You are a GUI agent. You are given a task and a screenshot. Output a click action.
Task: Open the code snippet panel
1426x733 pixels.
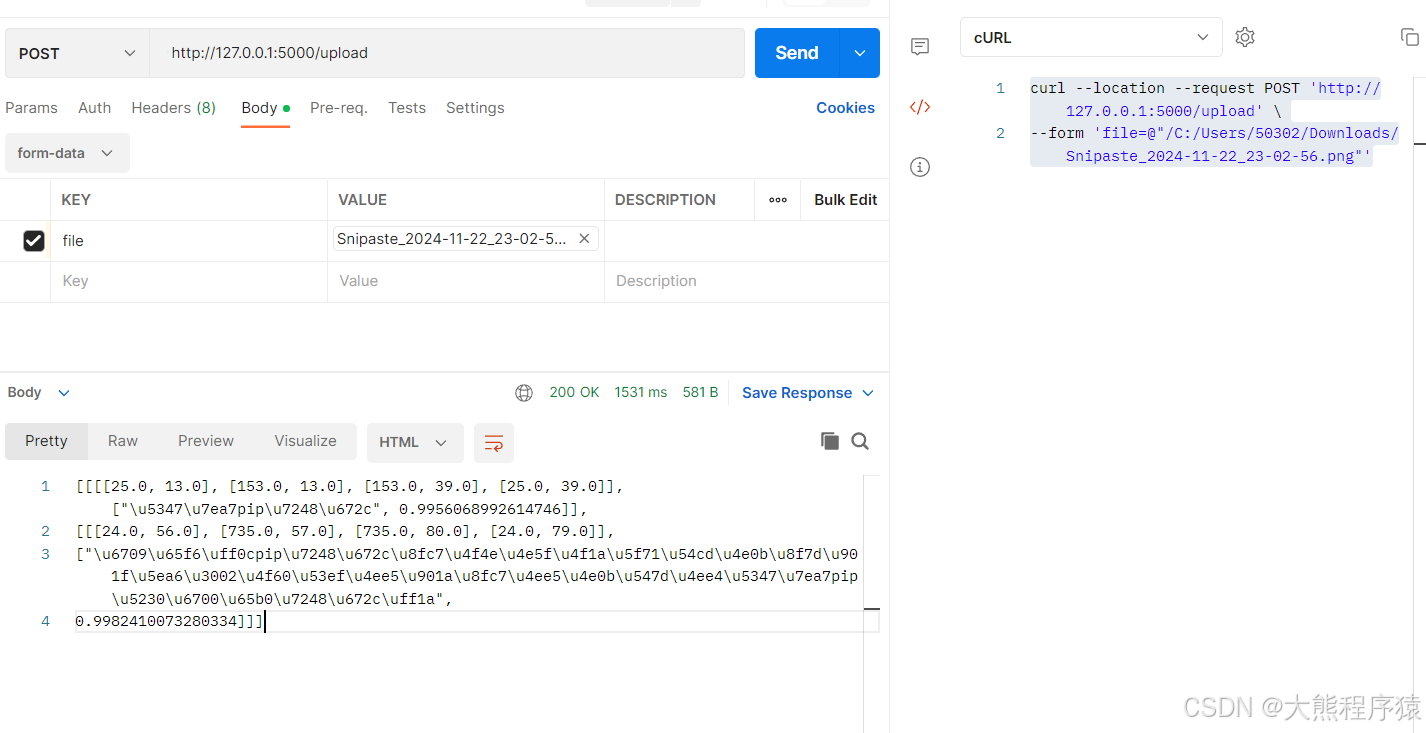point(919,107)
